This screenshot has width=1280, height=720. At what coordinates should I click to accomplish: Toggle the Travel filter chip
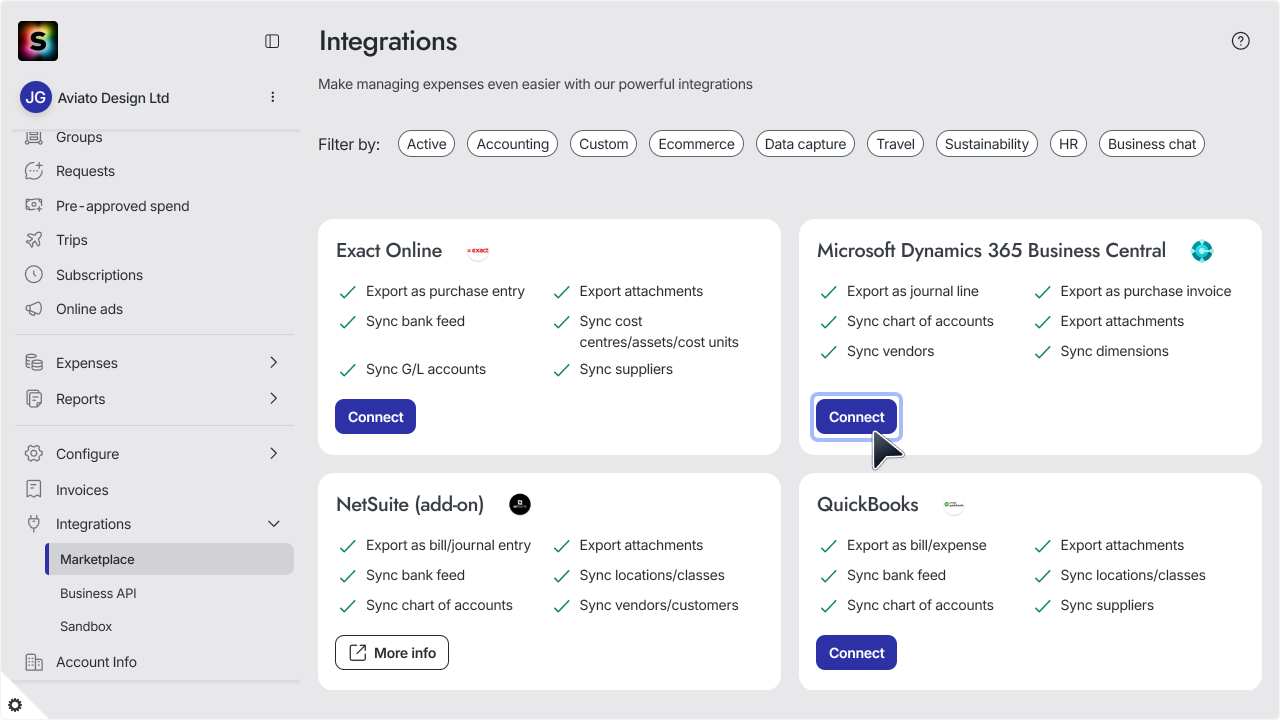point(896,144)
